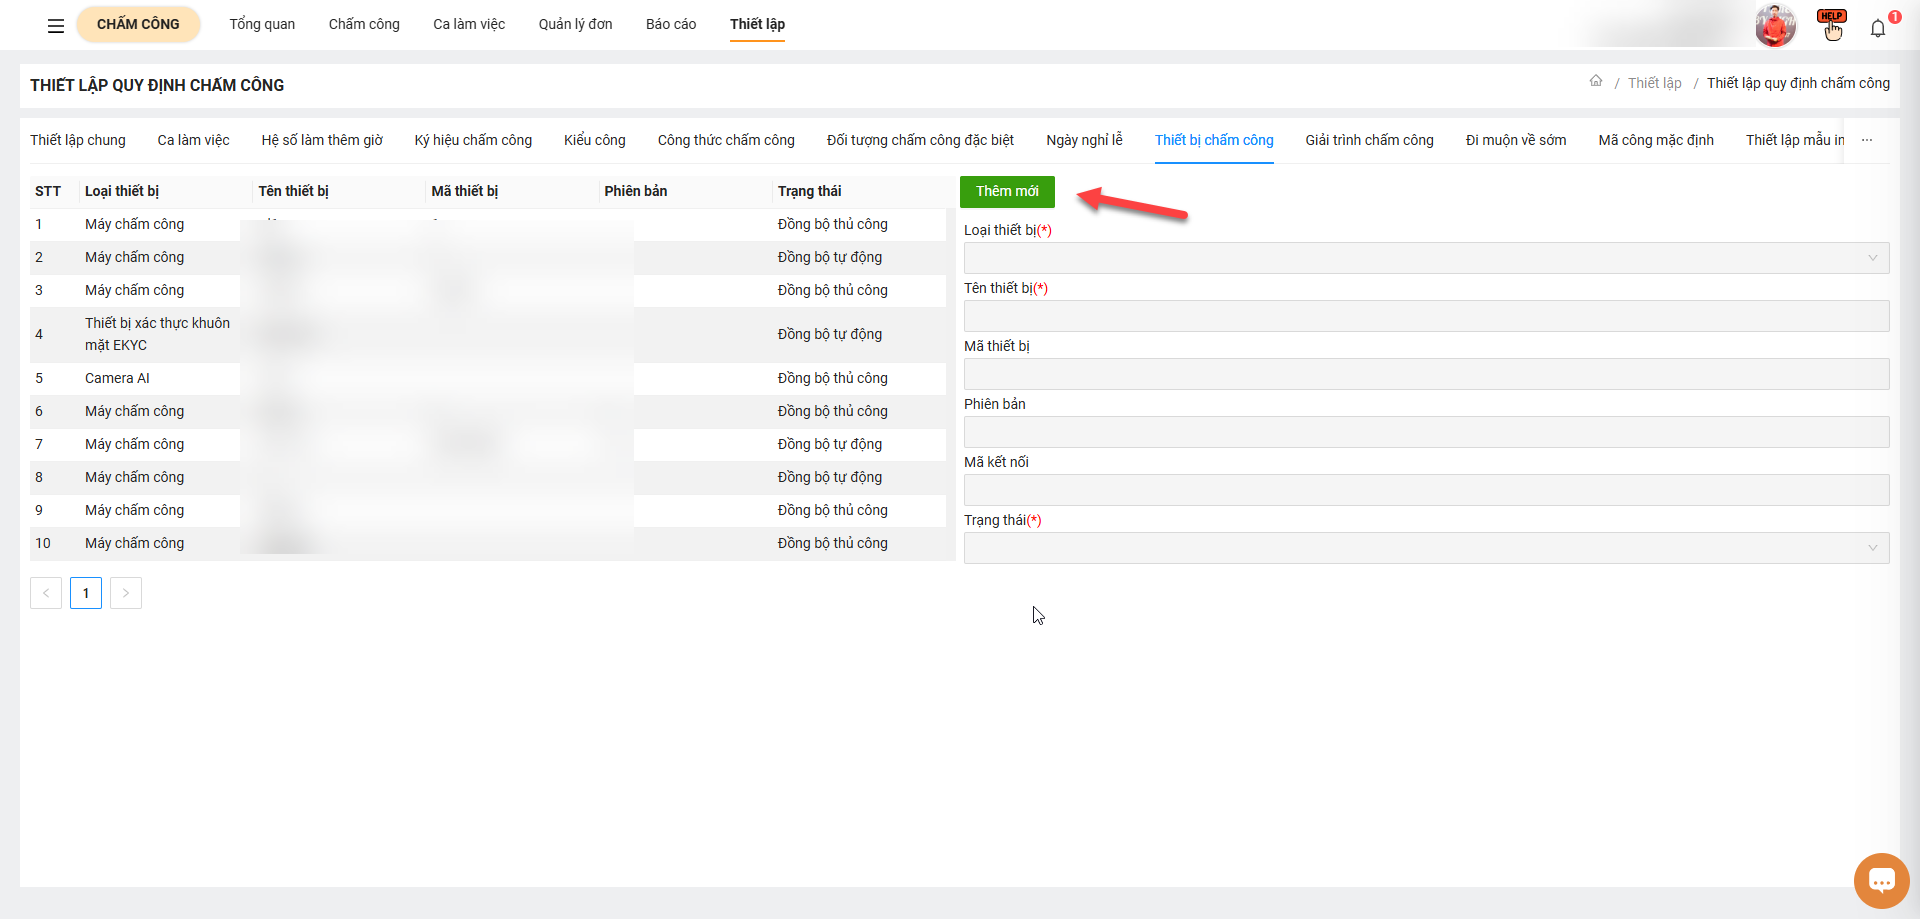Viewport: 1920px width, 919px height.
Task: Click the CHẤM CÔNG module button
Action: (x=138, y=25)
